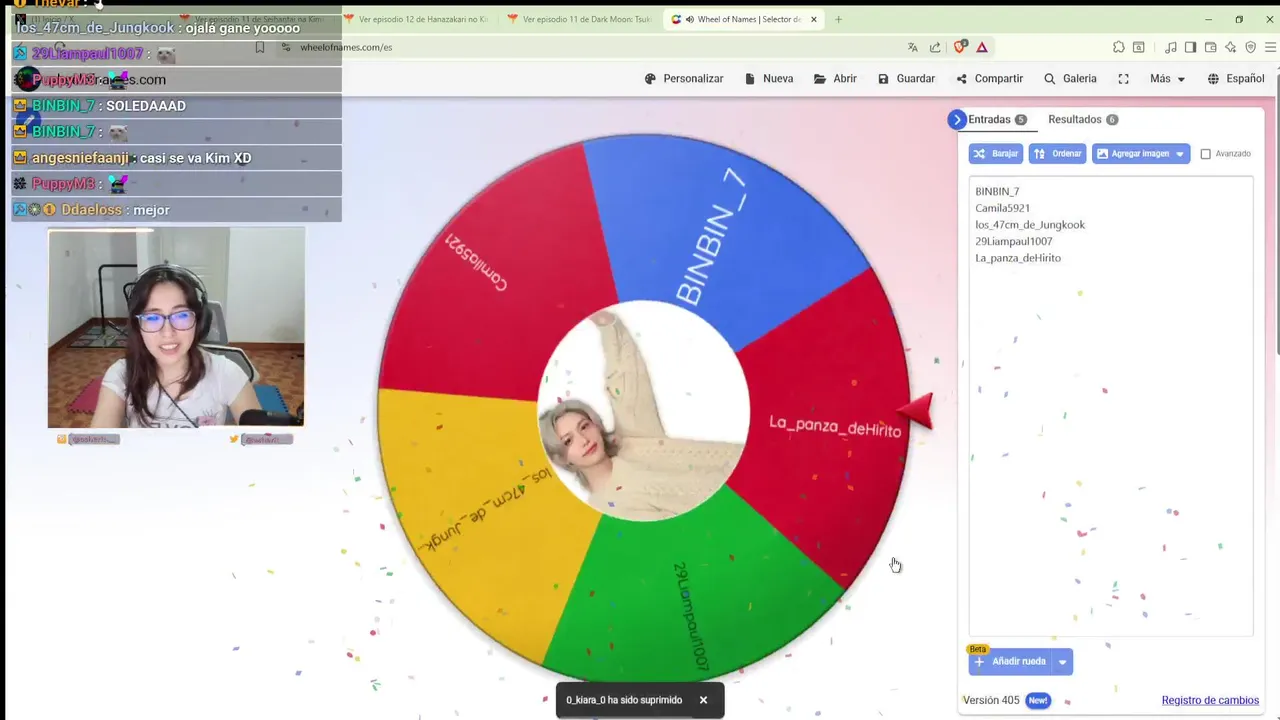This screenshot has height=720, width=1280.
Task: Close the Wheel of Names tab
Action: tap(813, 19)
